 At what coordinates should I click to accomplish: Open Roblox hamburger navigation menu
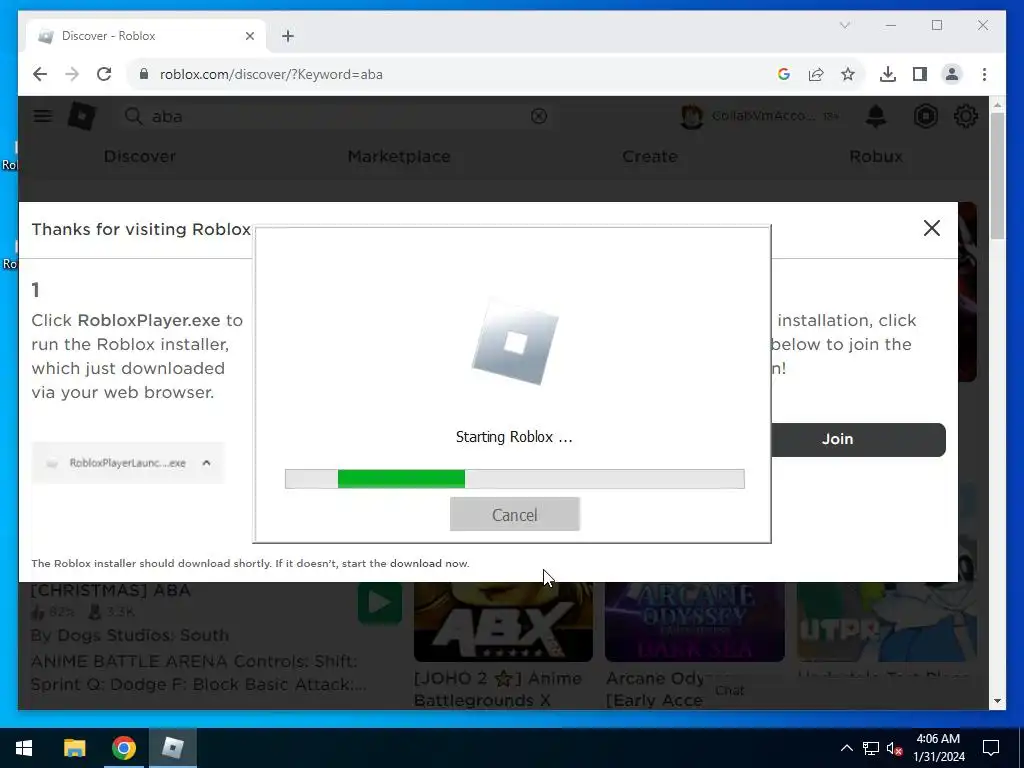pos(42,116)
